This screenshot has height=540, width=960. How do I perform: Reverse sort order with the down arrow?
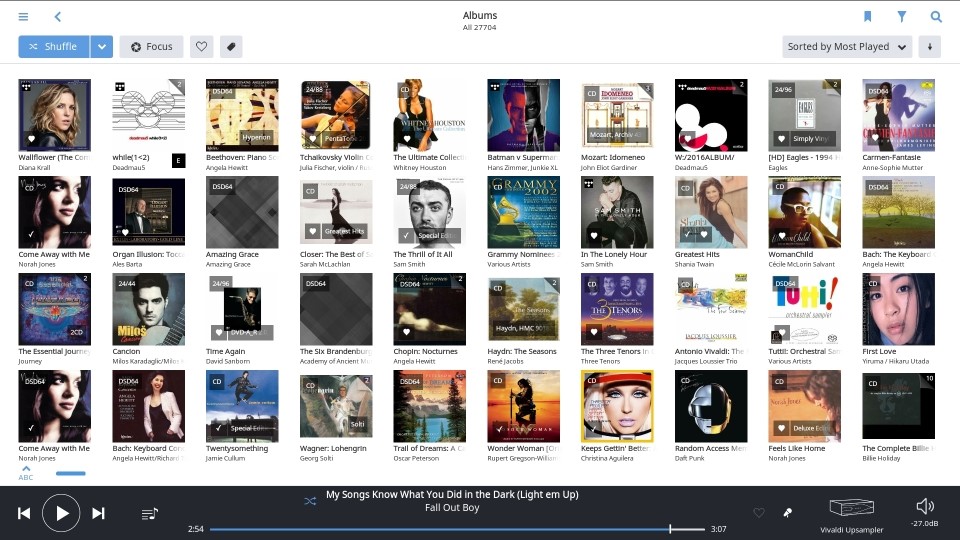(x=929, y=47)
